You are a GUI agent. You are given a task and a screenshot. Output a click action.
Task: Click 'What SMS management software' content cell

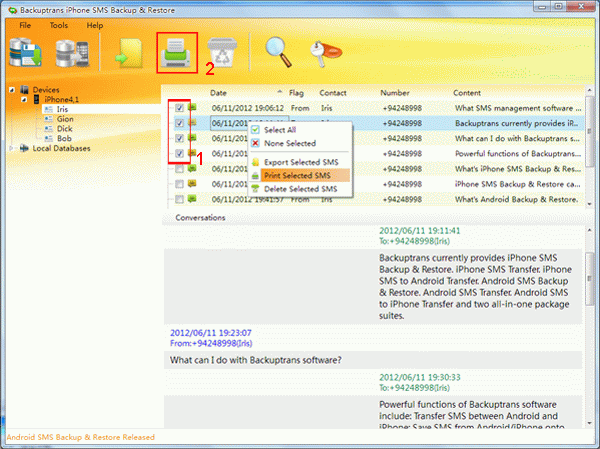(x=518, y=108)
